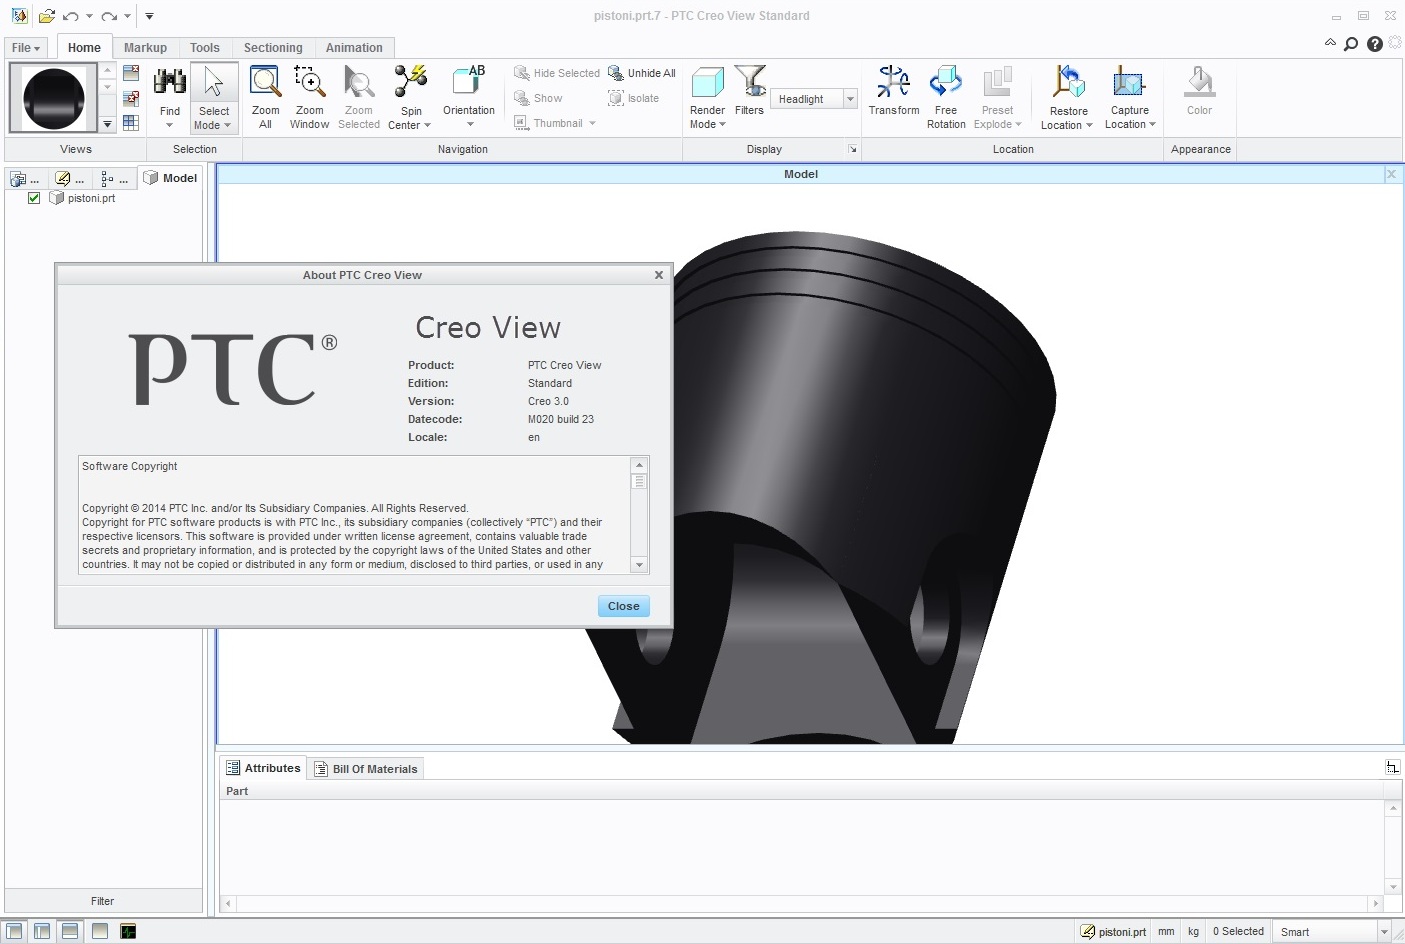Click the console monitor icon in the status bar
The width and height of the screenshot is (1405, 944).
pyautogui.click(x=128, y=931)
